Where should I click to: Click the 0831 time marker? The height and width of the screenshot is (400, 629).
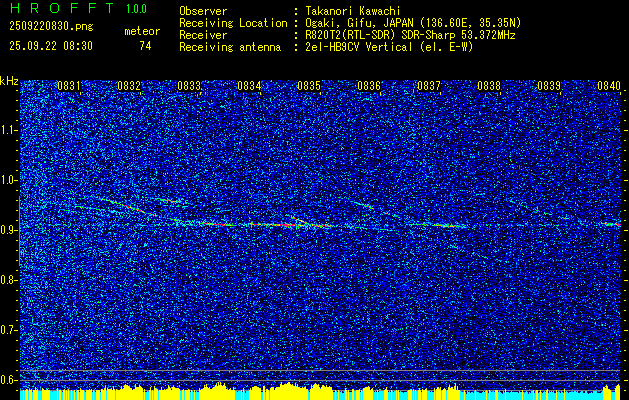pos(69,86)
